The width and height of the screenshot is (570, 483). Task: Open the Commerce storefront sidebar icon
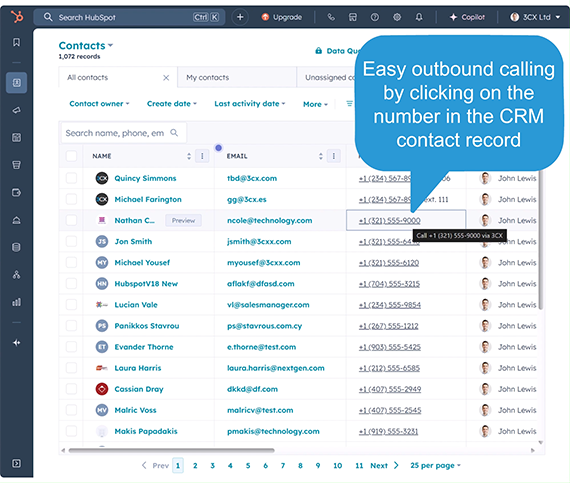pyautogui.click(x=16, y=165)
